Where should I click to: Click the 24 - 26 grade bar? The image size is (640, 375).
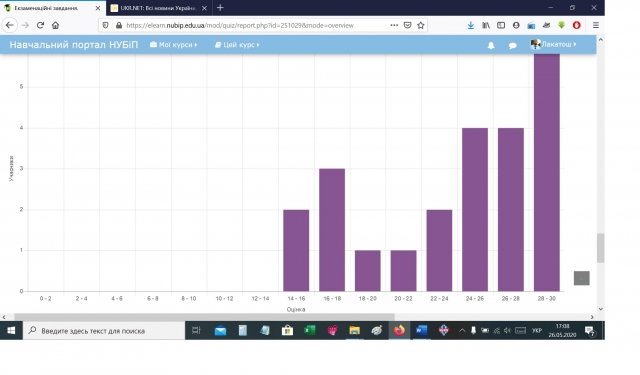[475, 210]
